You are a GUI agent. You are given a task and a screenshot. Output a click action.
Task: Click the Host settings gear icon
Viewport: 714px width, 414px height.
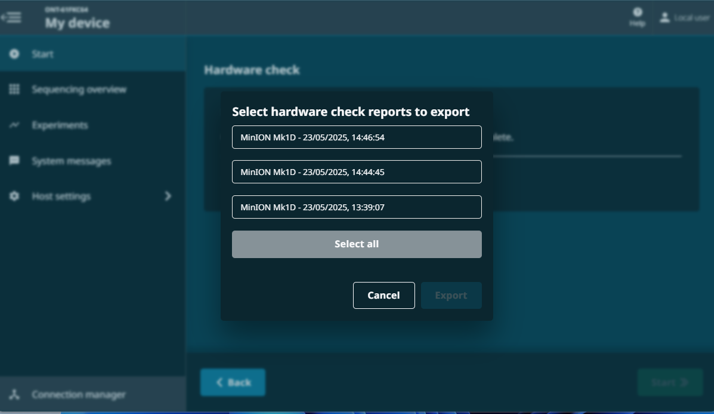14,196
